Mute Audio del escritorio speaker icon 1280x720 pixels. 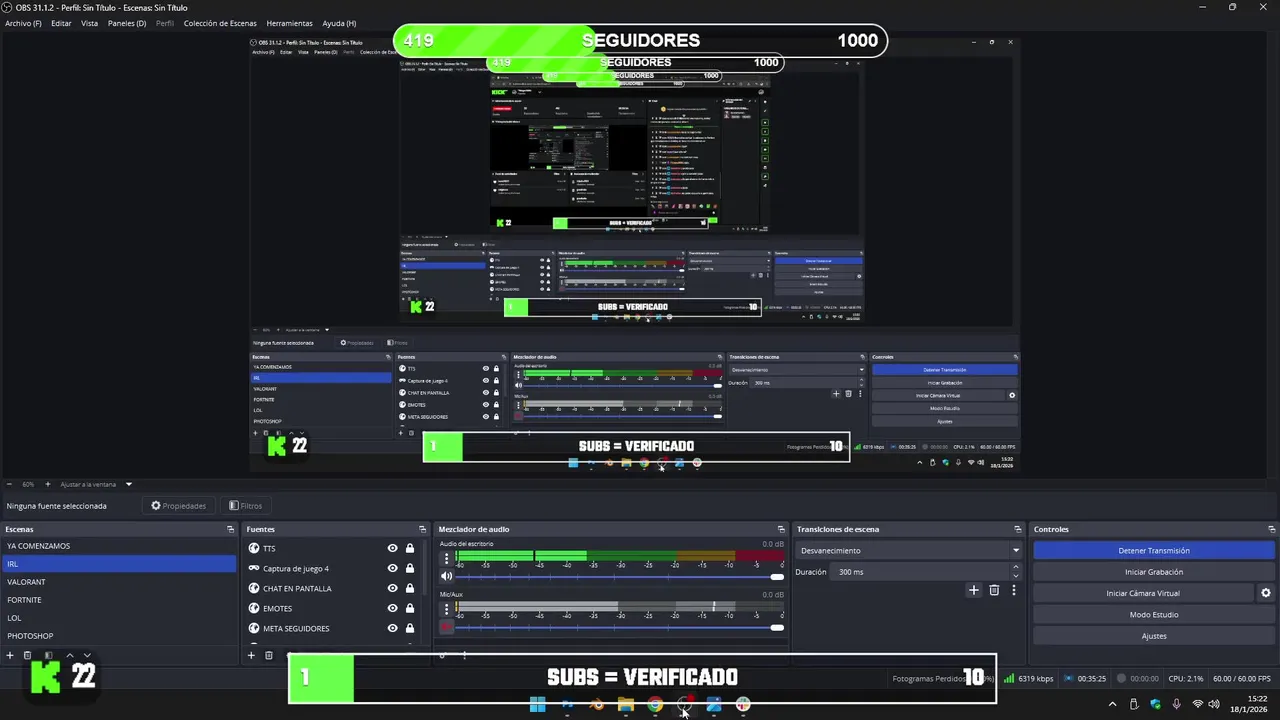coord(447,576)
